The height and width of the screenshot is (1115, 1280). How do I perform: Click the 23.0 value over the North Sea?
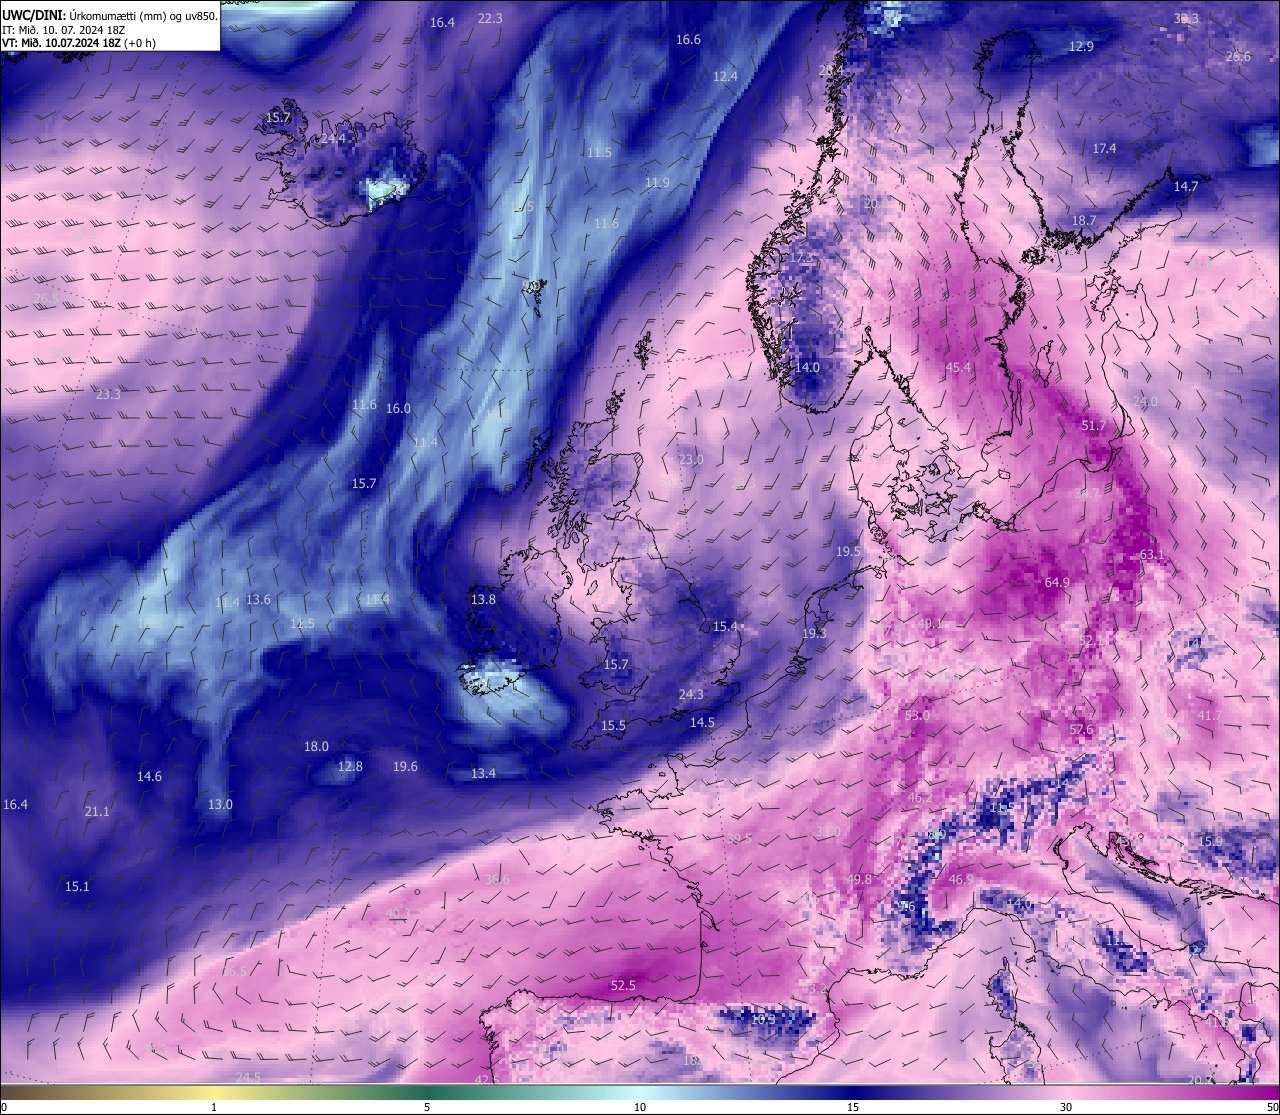click(691, 460)
